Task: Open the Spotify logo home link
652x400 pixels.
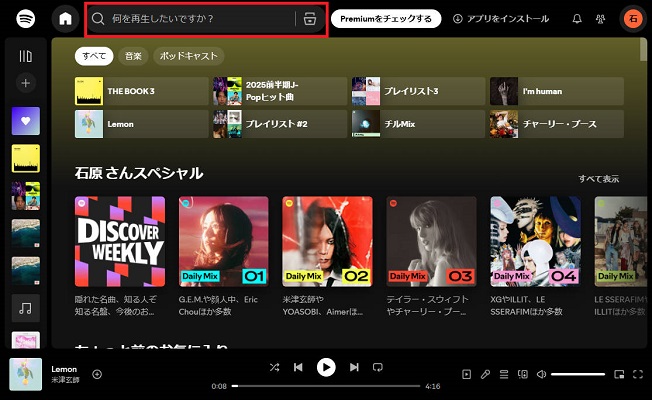Action: [26, 19]
